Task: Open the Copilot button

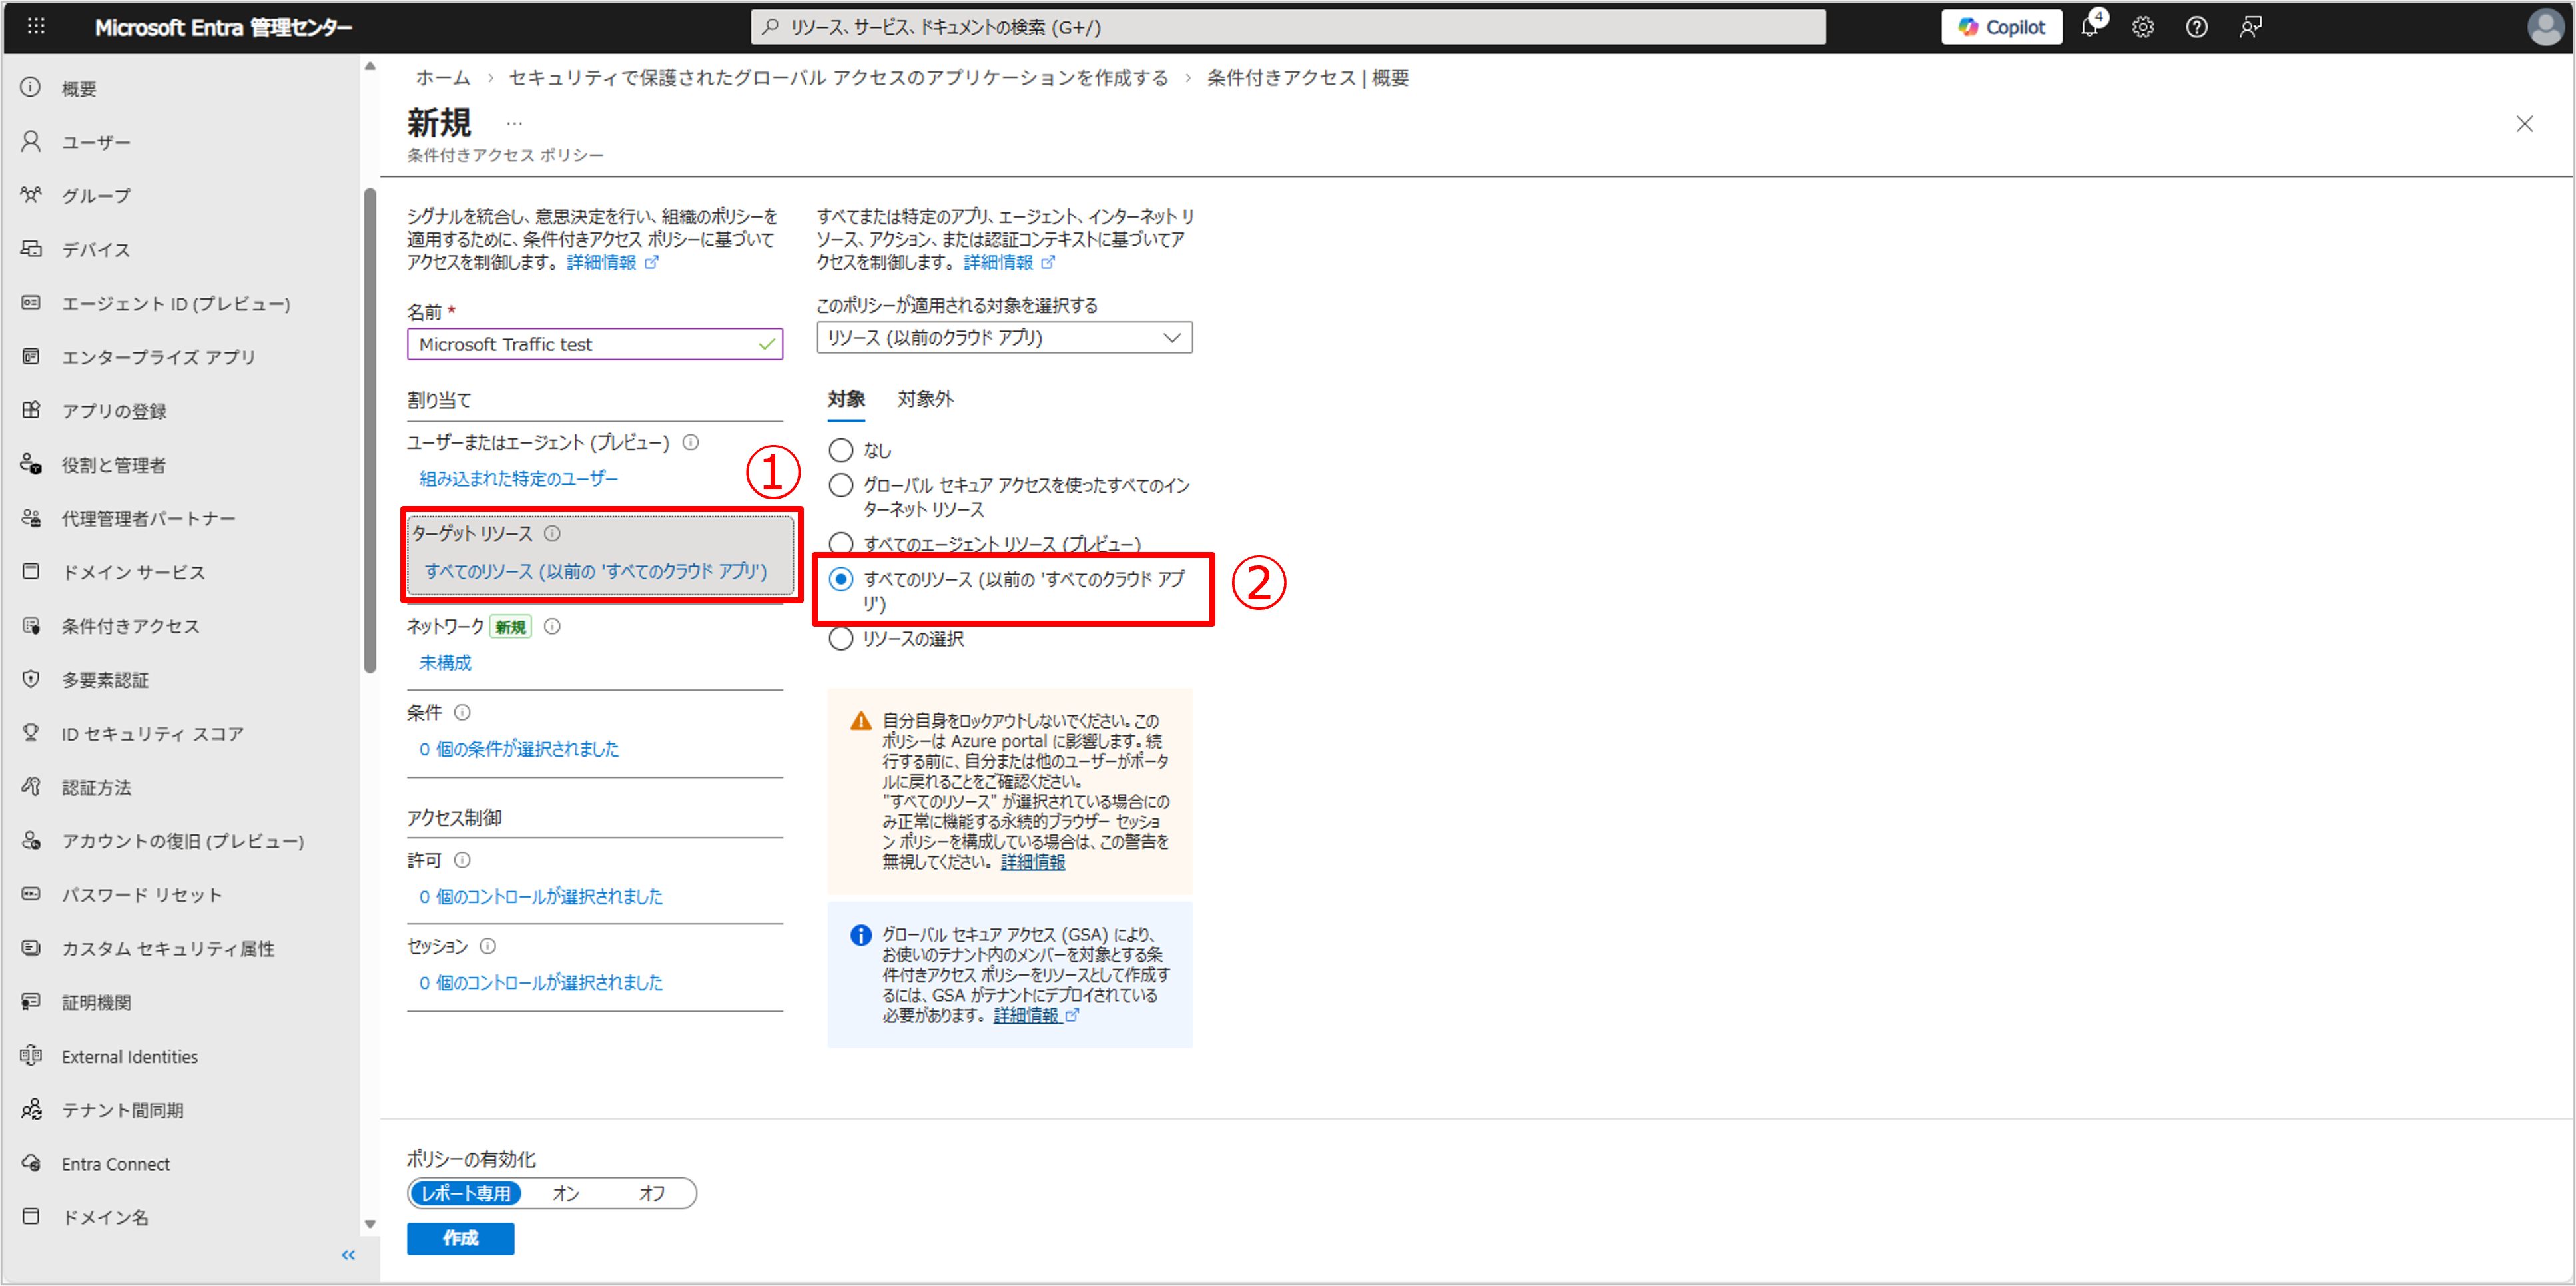Action: click(x=2001, y=28)
